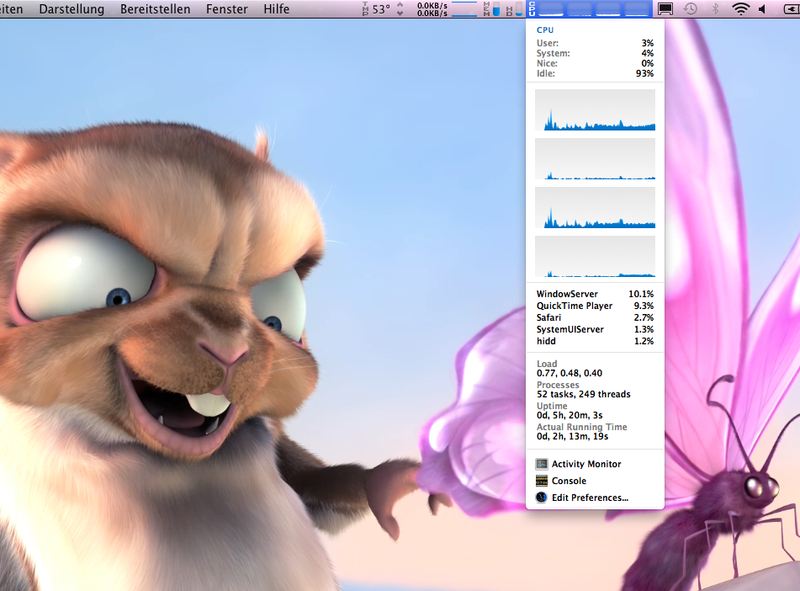The height and width of the screenshot is (591, 800).
Task: Choose Edit Preferences... menu entry
Action: coord(595,498)
